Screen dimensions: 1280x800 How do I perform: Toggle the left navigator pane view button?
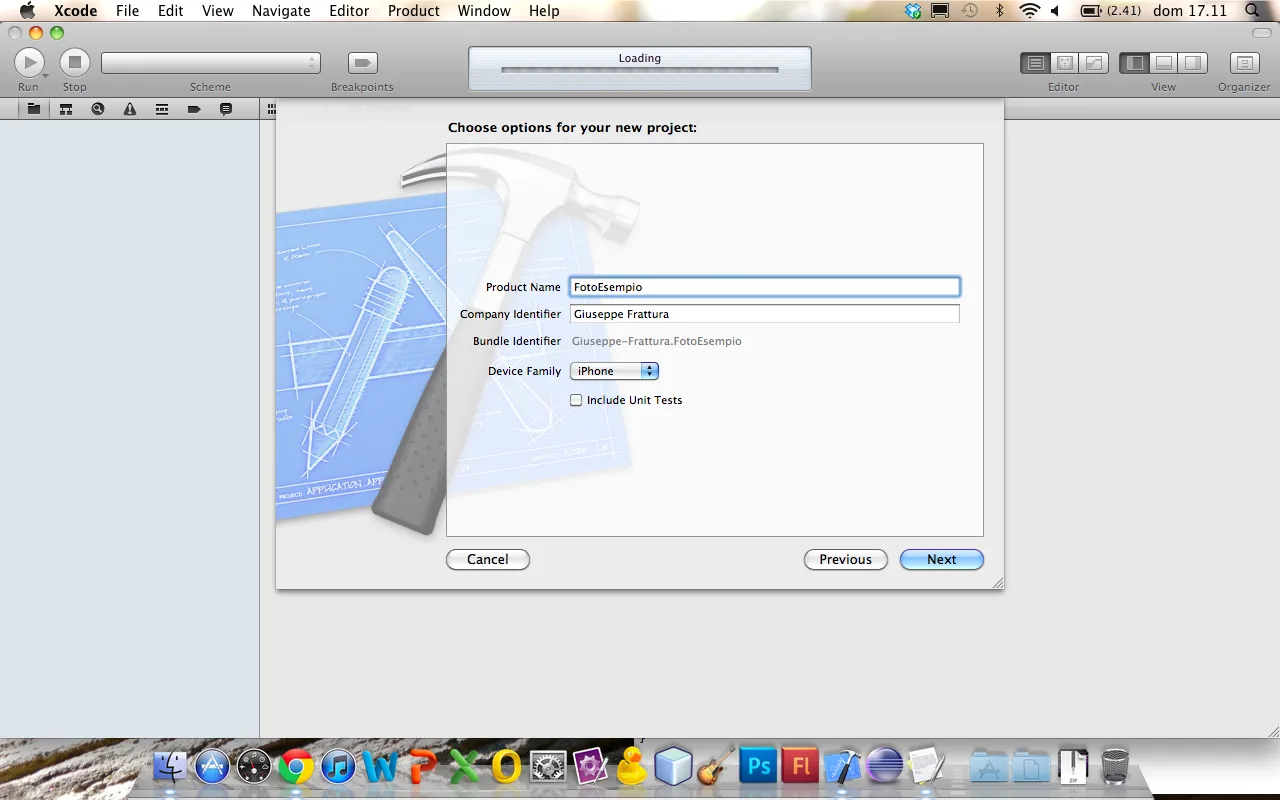1134,63
